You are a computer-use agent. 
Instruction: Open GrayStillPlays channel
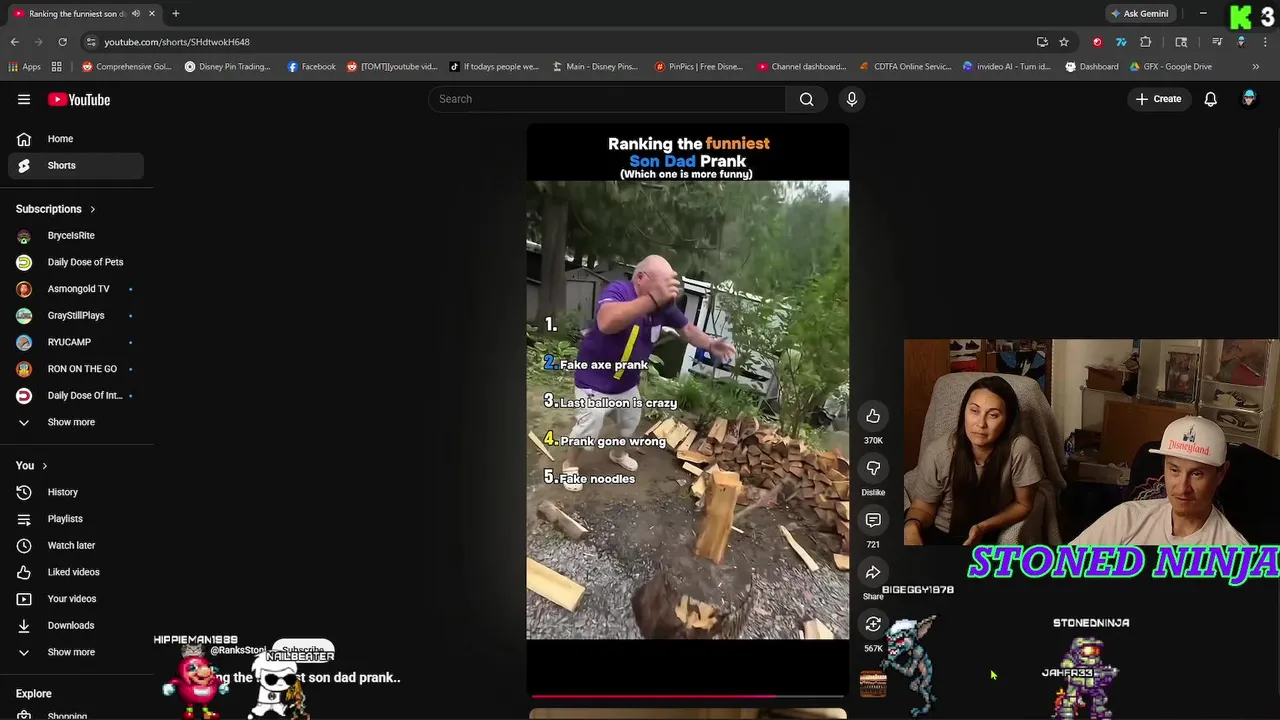(x=76, y=316)
